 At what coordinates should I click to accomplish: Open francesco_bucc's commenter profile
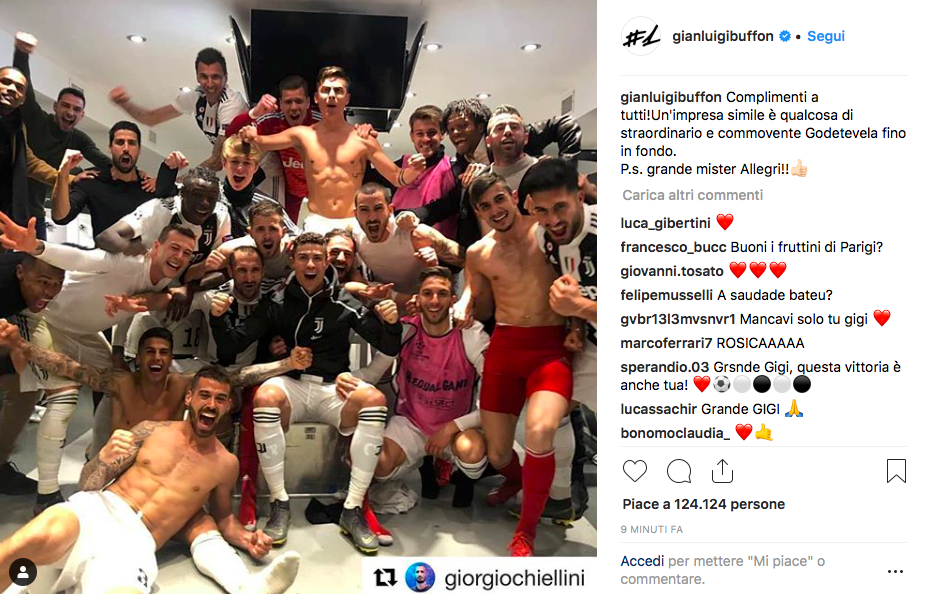pyautogui.click(x=673, y=247)
